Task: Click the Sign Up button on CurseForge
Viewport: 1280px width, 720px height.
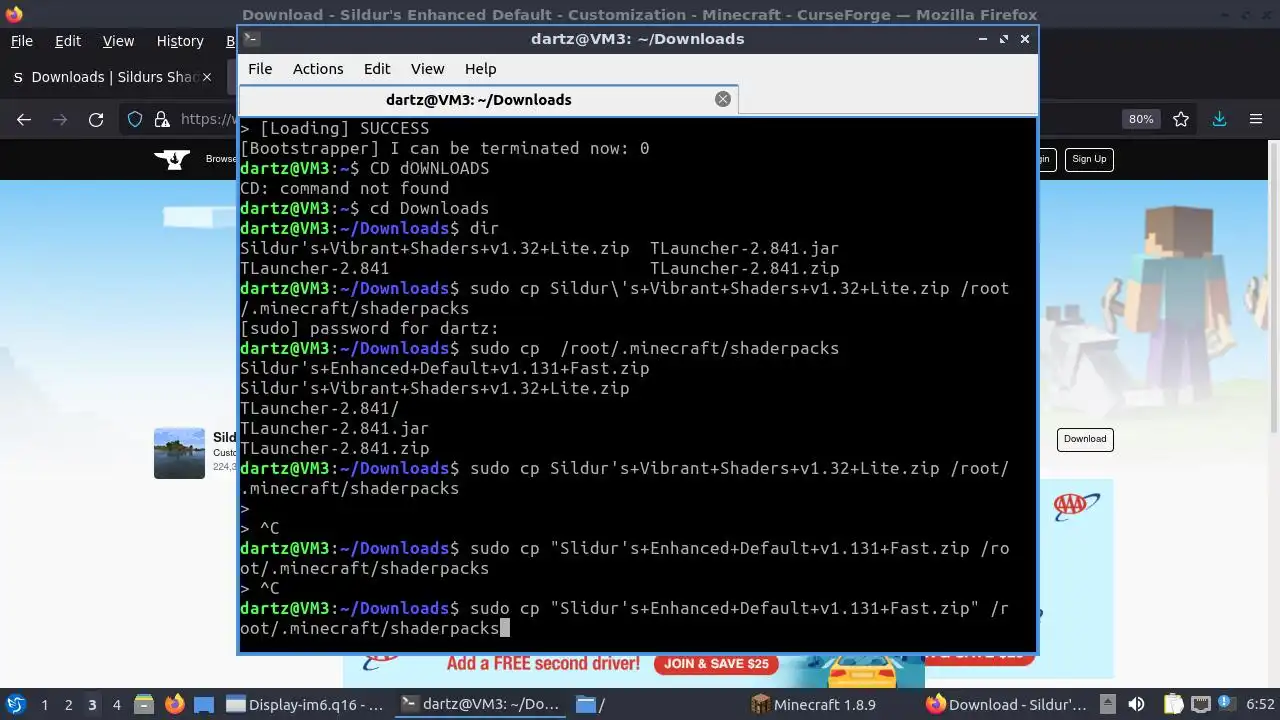Action: click(1089, 159)
